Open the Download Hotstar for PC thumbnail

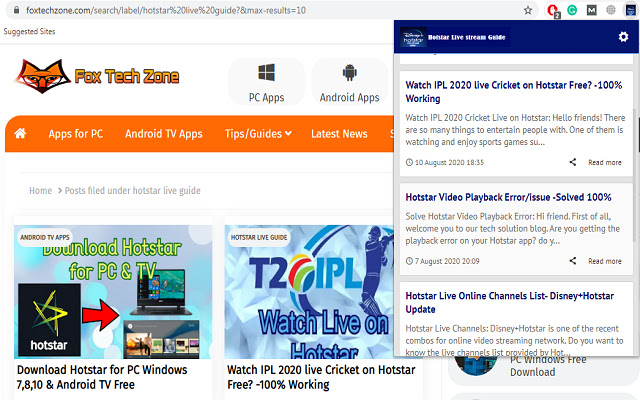click(113, 292)
